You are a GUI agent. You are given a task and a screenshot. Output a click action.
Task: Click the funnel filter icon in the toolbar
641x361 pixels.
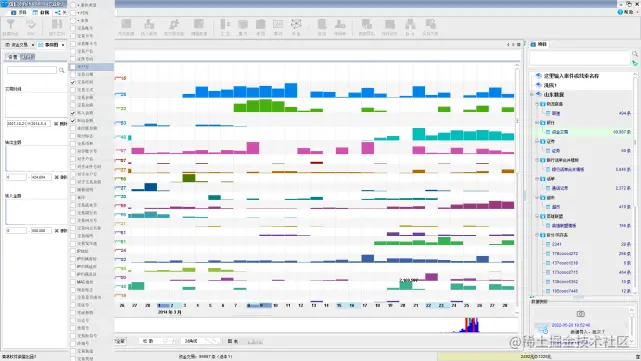10,25
